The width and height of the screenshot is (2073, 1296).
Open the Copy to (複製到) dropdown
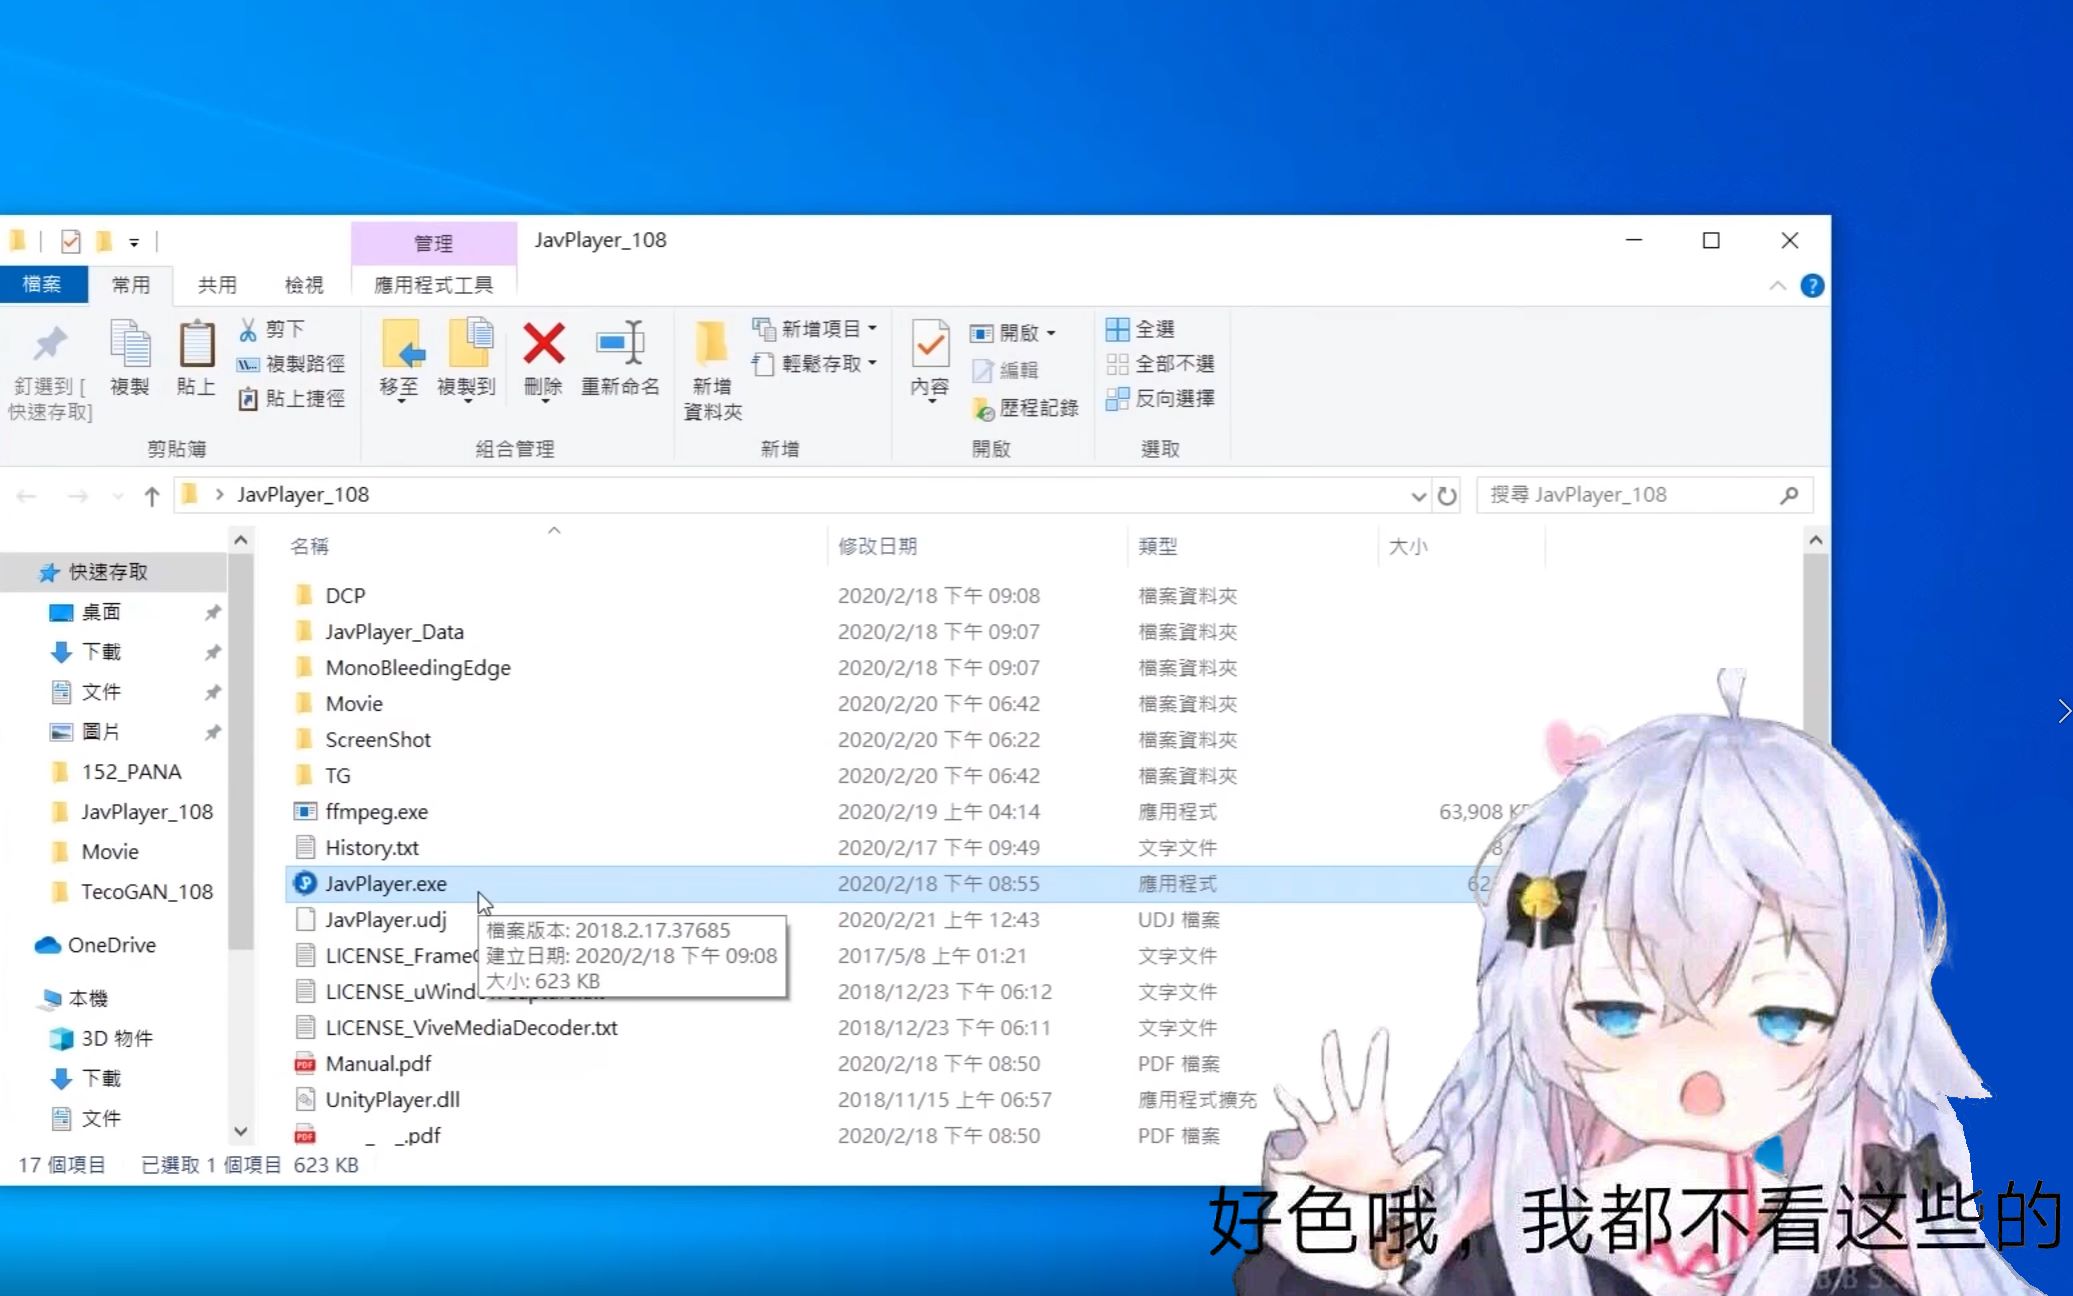click(466, 402)
